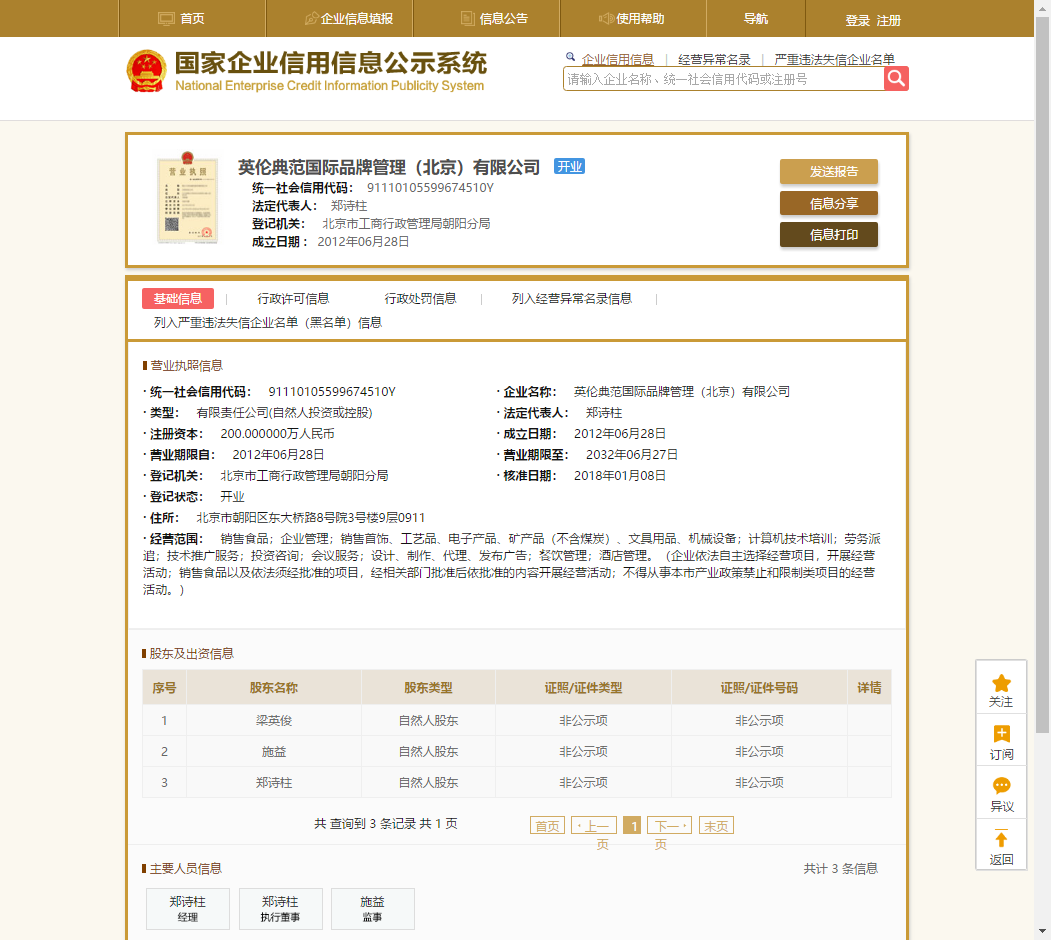Click the 经营异常名录 link above search
1051x940 pixels.
pyautogui.click(x=713, y=60)
